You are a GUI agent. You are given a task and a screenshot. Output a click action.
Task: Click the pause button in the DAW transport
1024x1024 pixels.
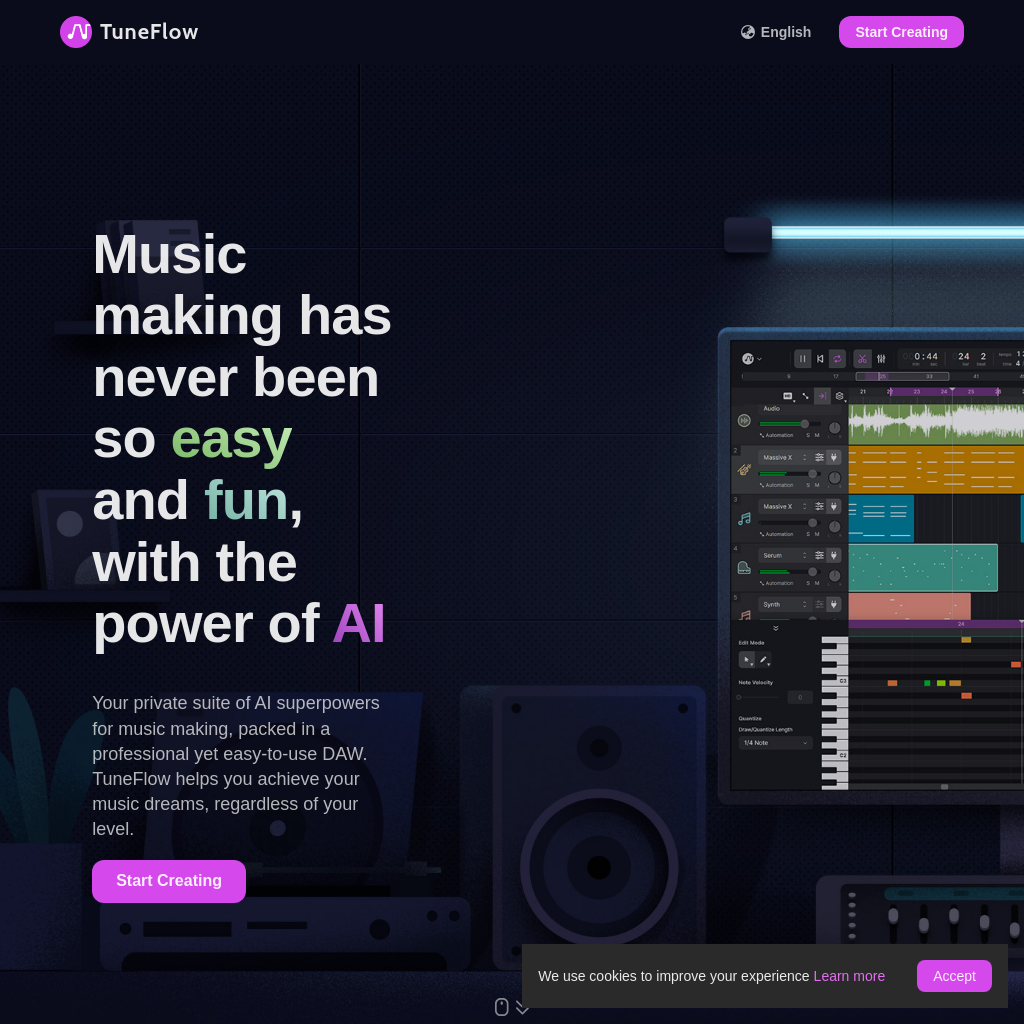click(802, 358)
